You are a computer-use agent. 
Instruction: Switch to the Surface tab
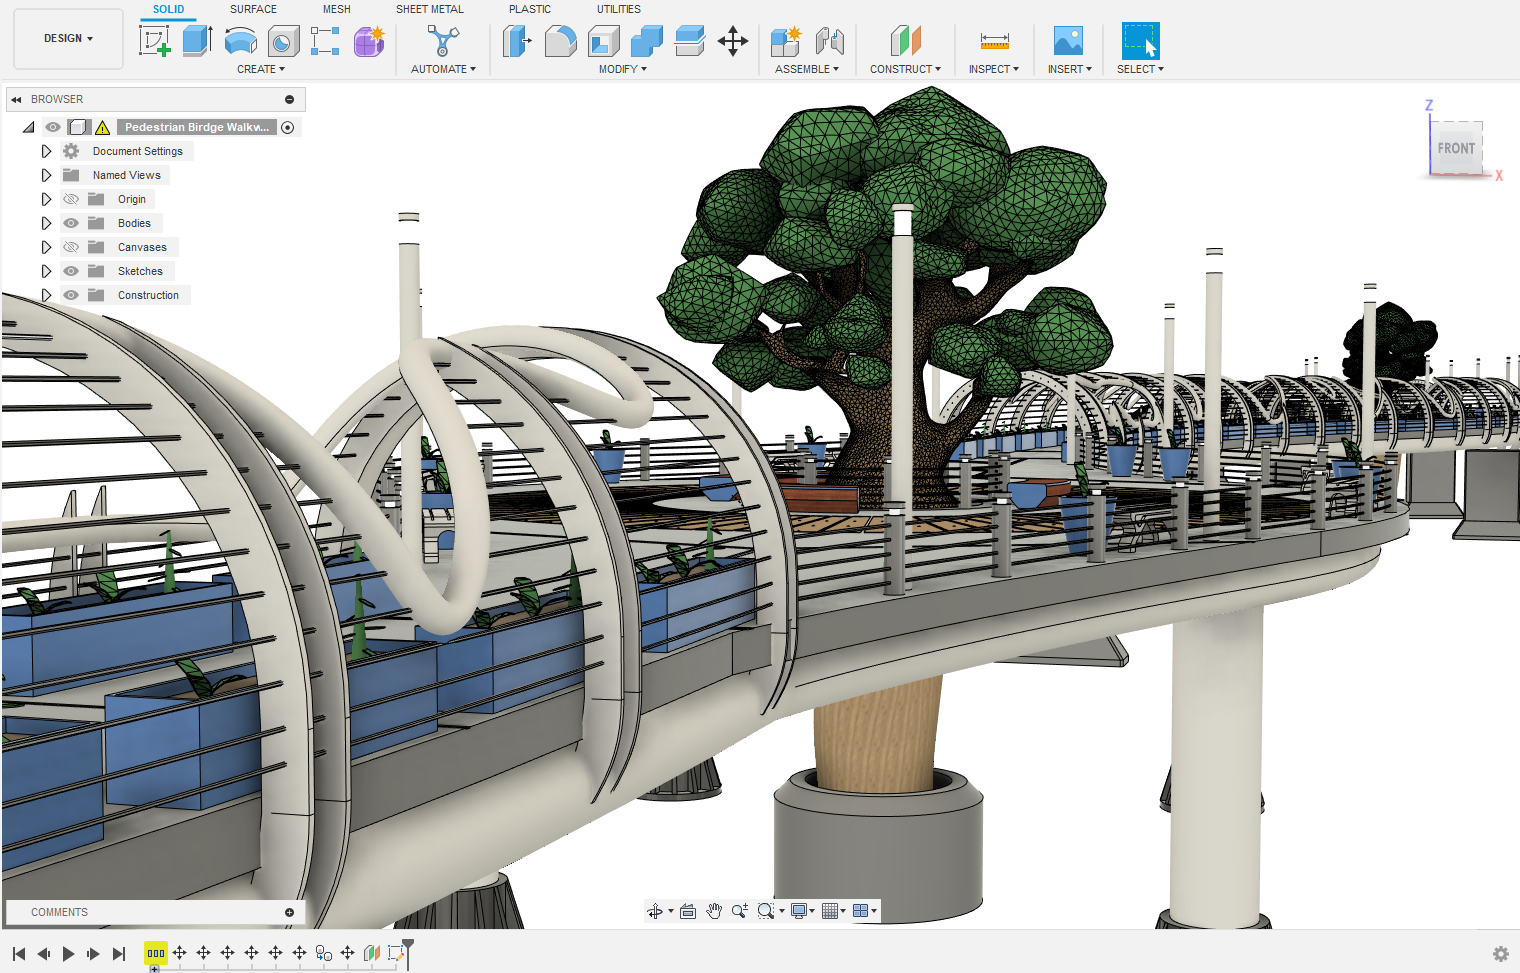pos(252,9)
